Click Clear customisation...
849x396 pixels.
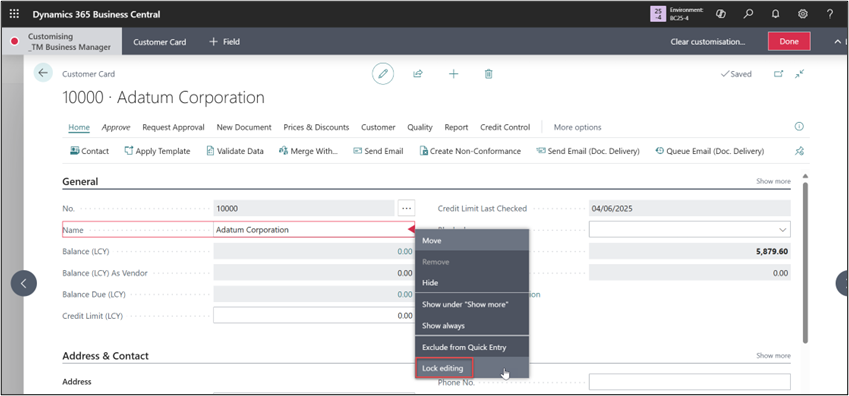[x=708, y=42]
